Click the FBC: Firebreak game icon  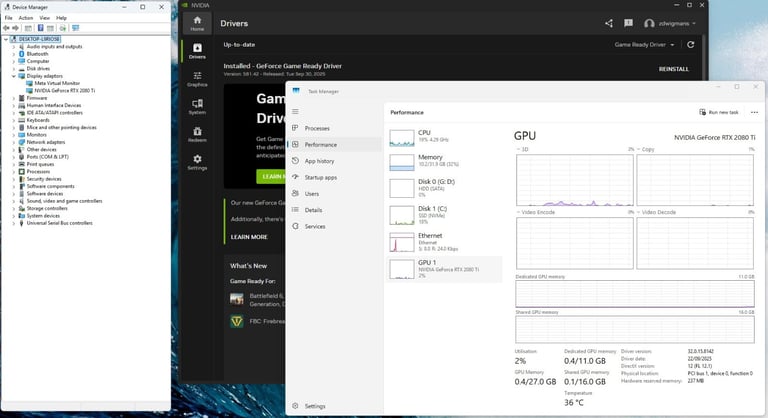pos(237,321)
